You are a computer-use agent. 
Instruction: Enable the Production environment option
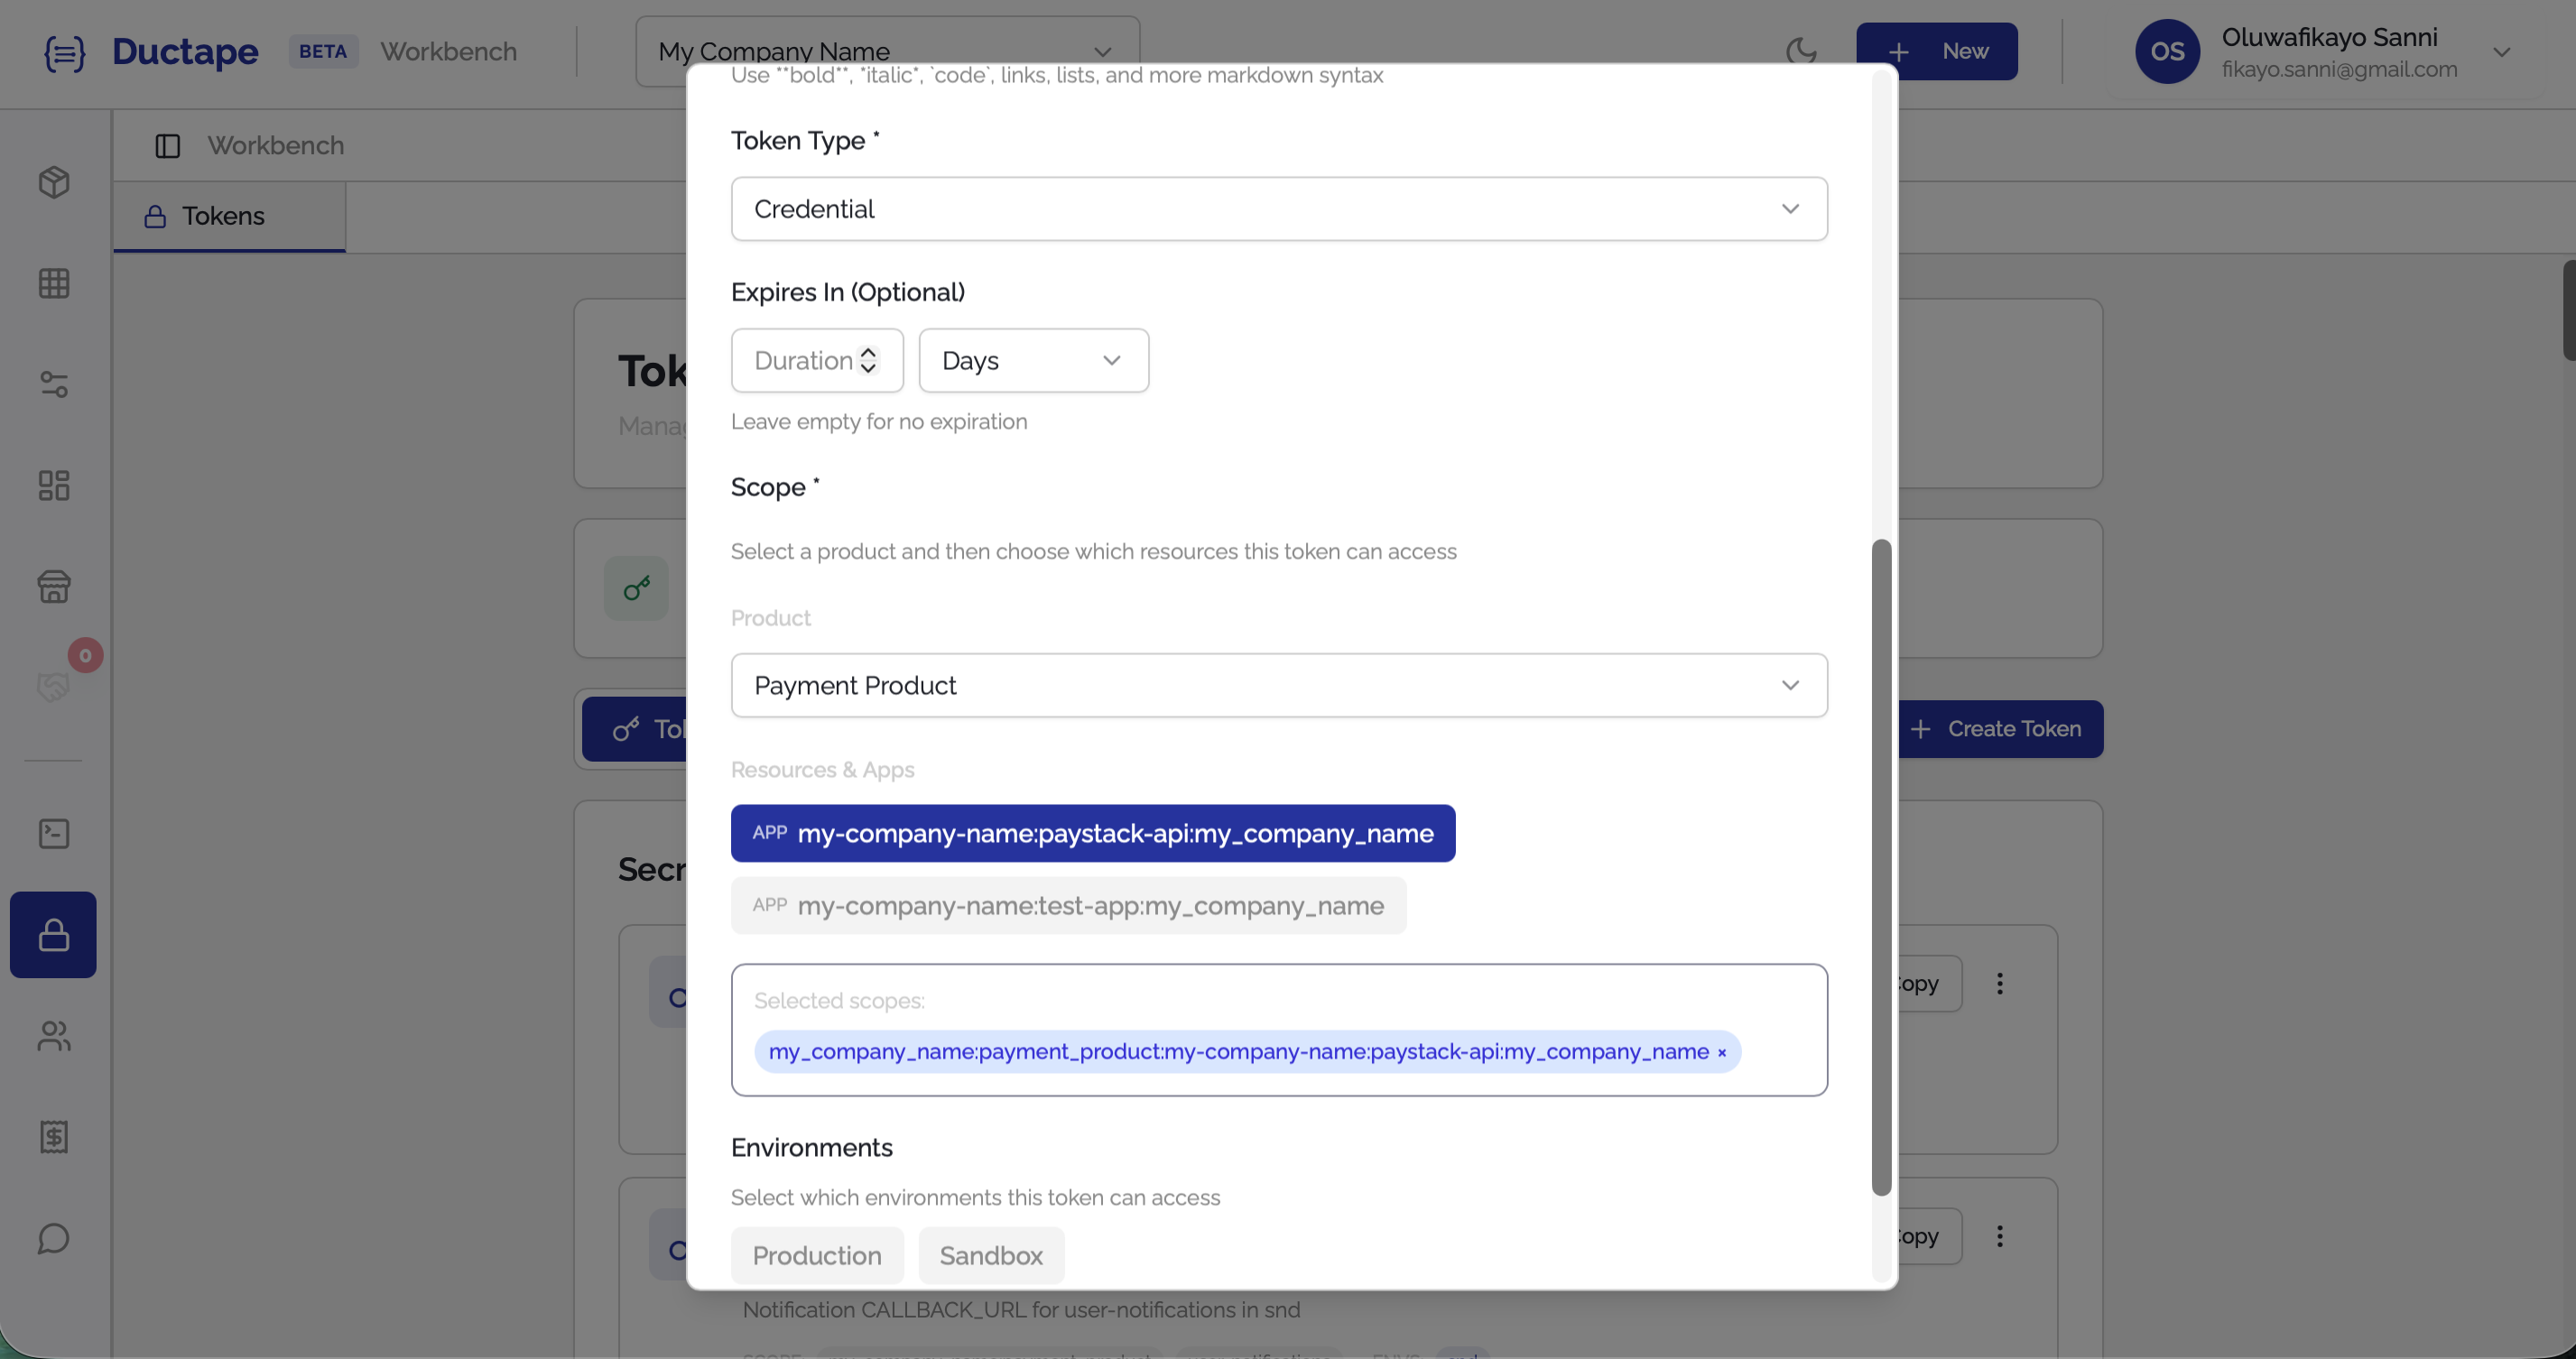[817, 1255]
